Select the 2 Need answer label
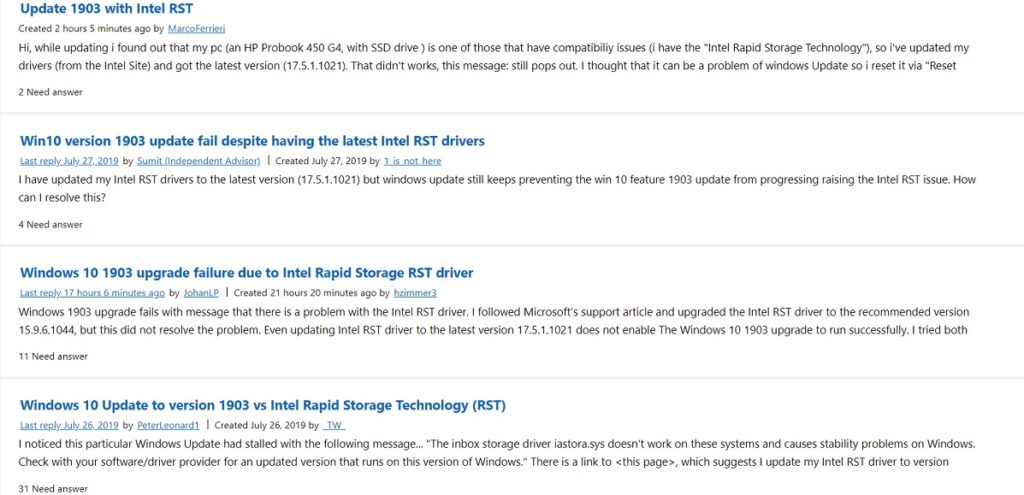 pos(50,92)
